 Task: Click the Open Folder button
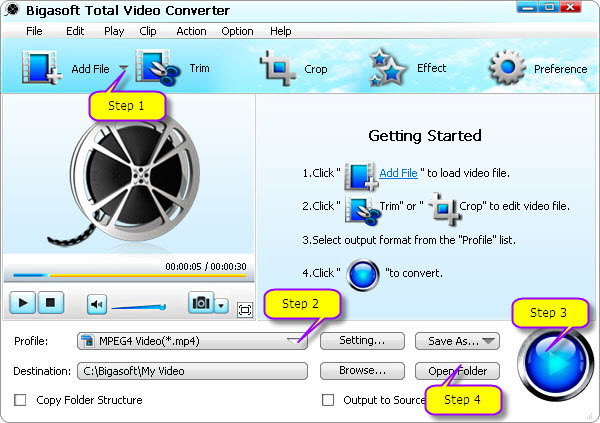pos(457,371)
